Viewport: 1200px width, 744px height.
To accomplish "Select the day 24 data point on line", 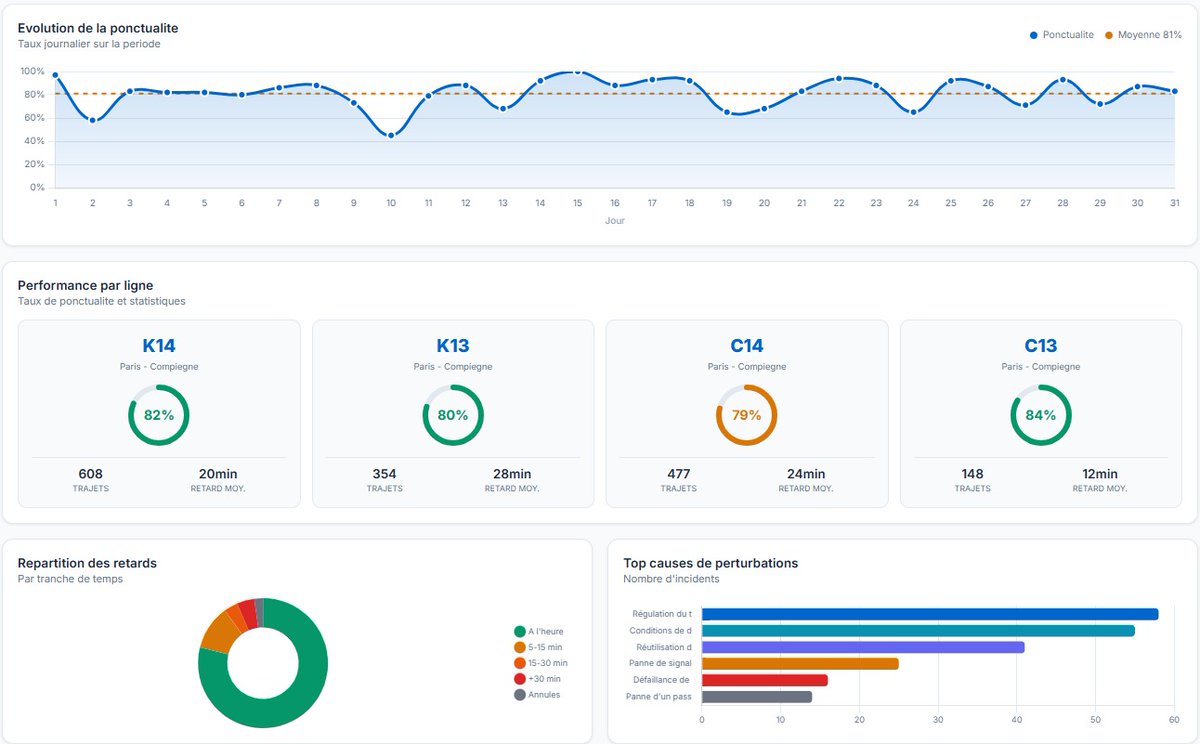I will point(913,112).
